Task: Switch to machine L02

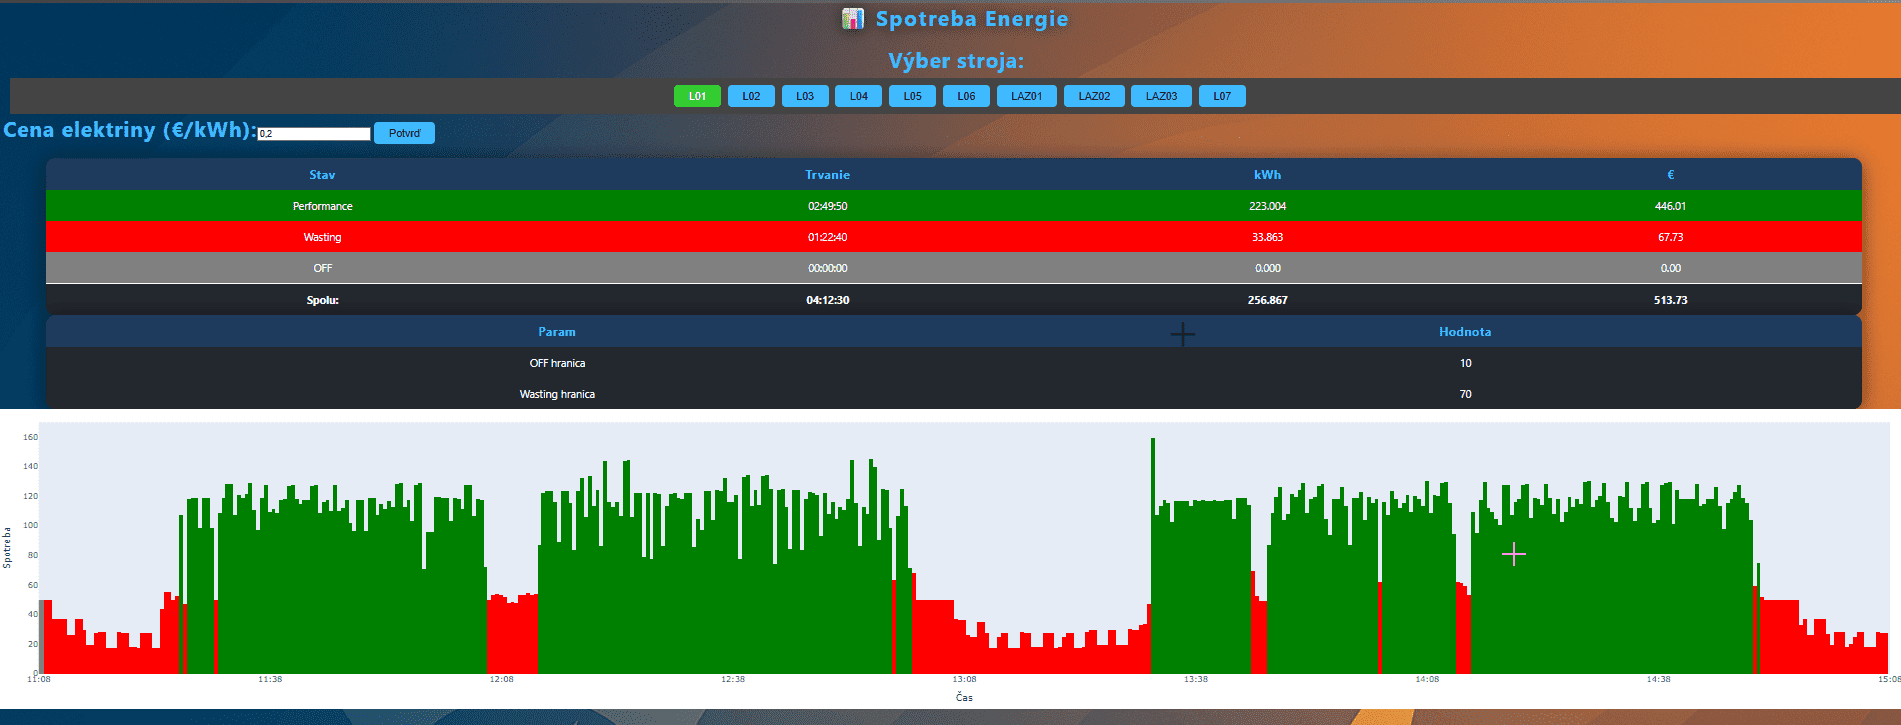Action: pyautogui.click(x=751, y=96)
